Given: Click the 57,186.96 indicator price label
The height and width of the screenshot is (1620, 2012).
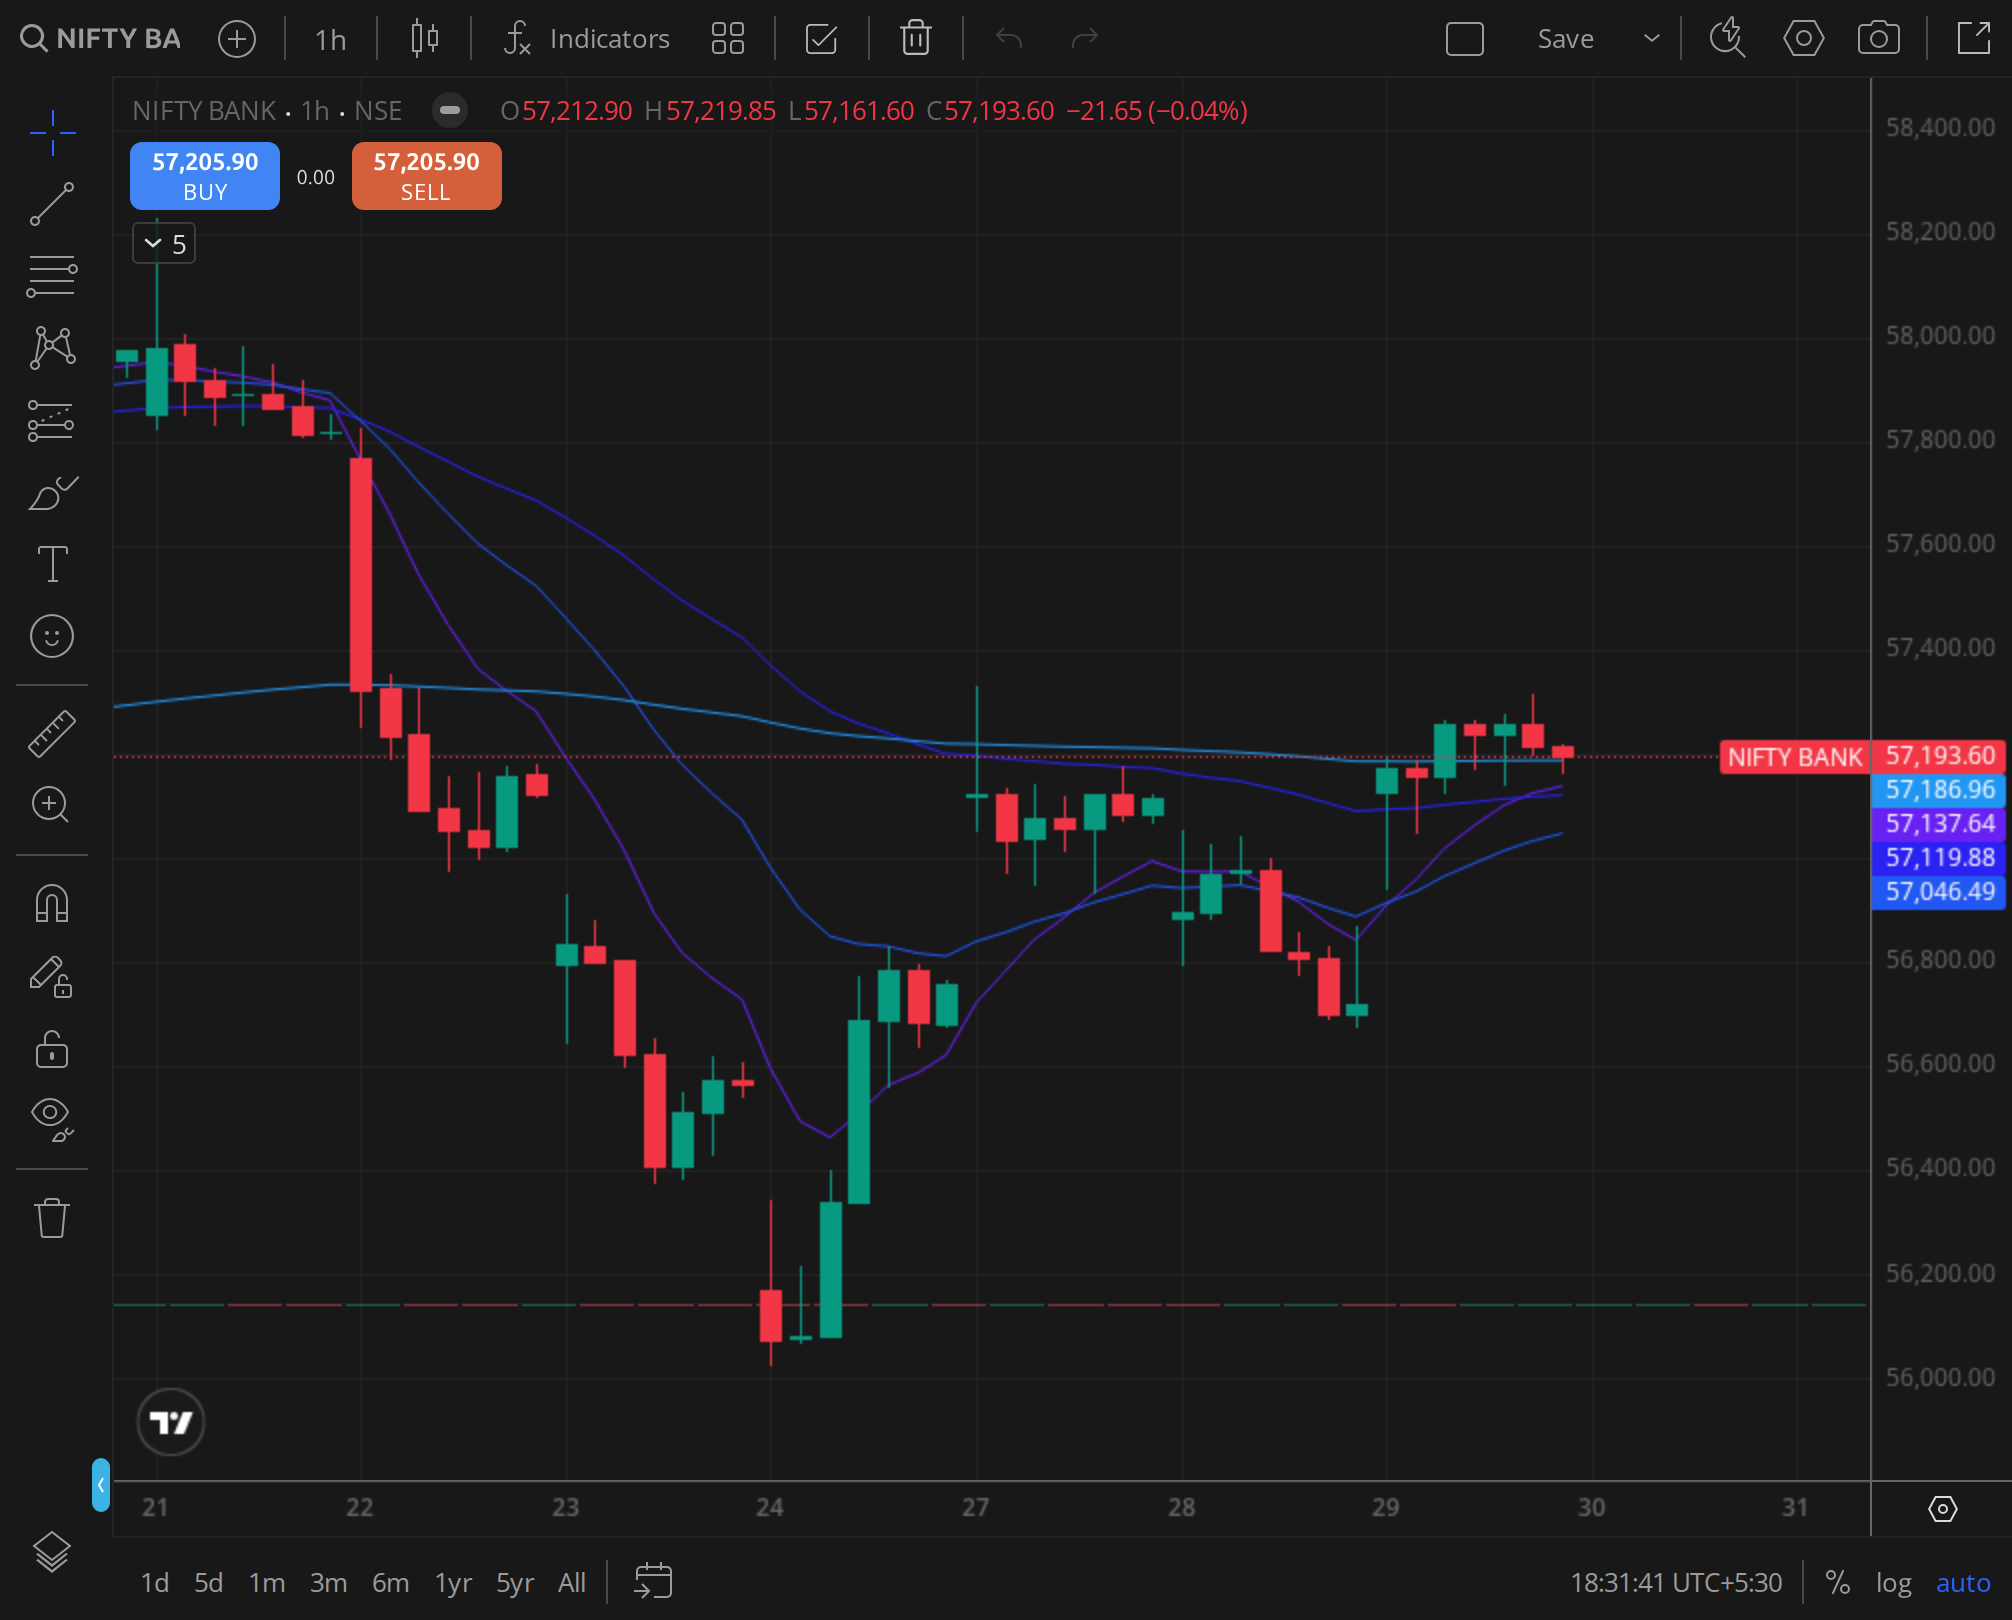Looking at the screenshot, I should click(x=1939, y=790).
